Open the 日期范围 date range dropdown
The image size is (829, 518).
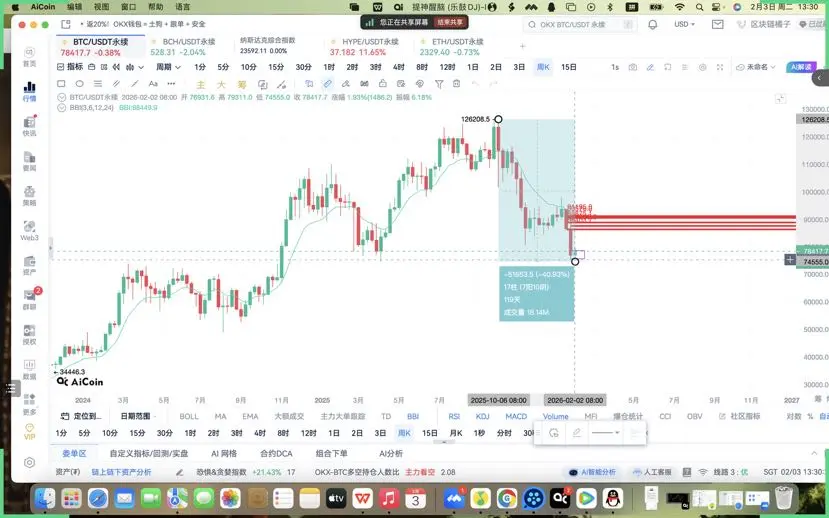tap(138, 417)
